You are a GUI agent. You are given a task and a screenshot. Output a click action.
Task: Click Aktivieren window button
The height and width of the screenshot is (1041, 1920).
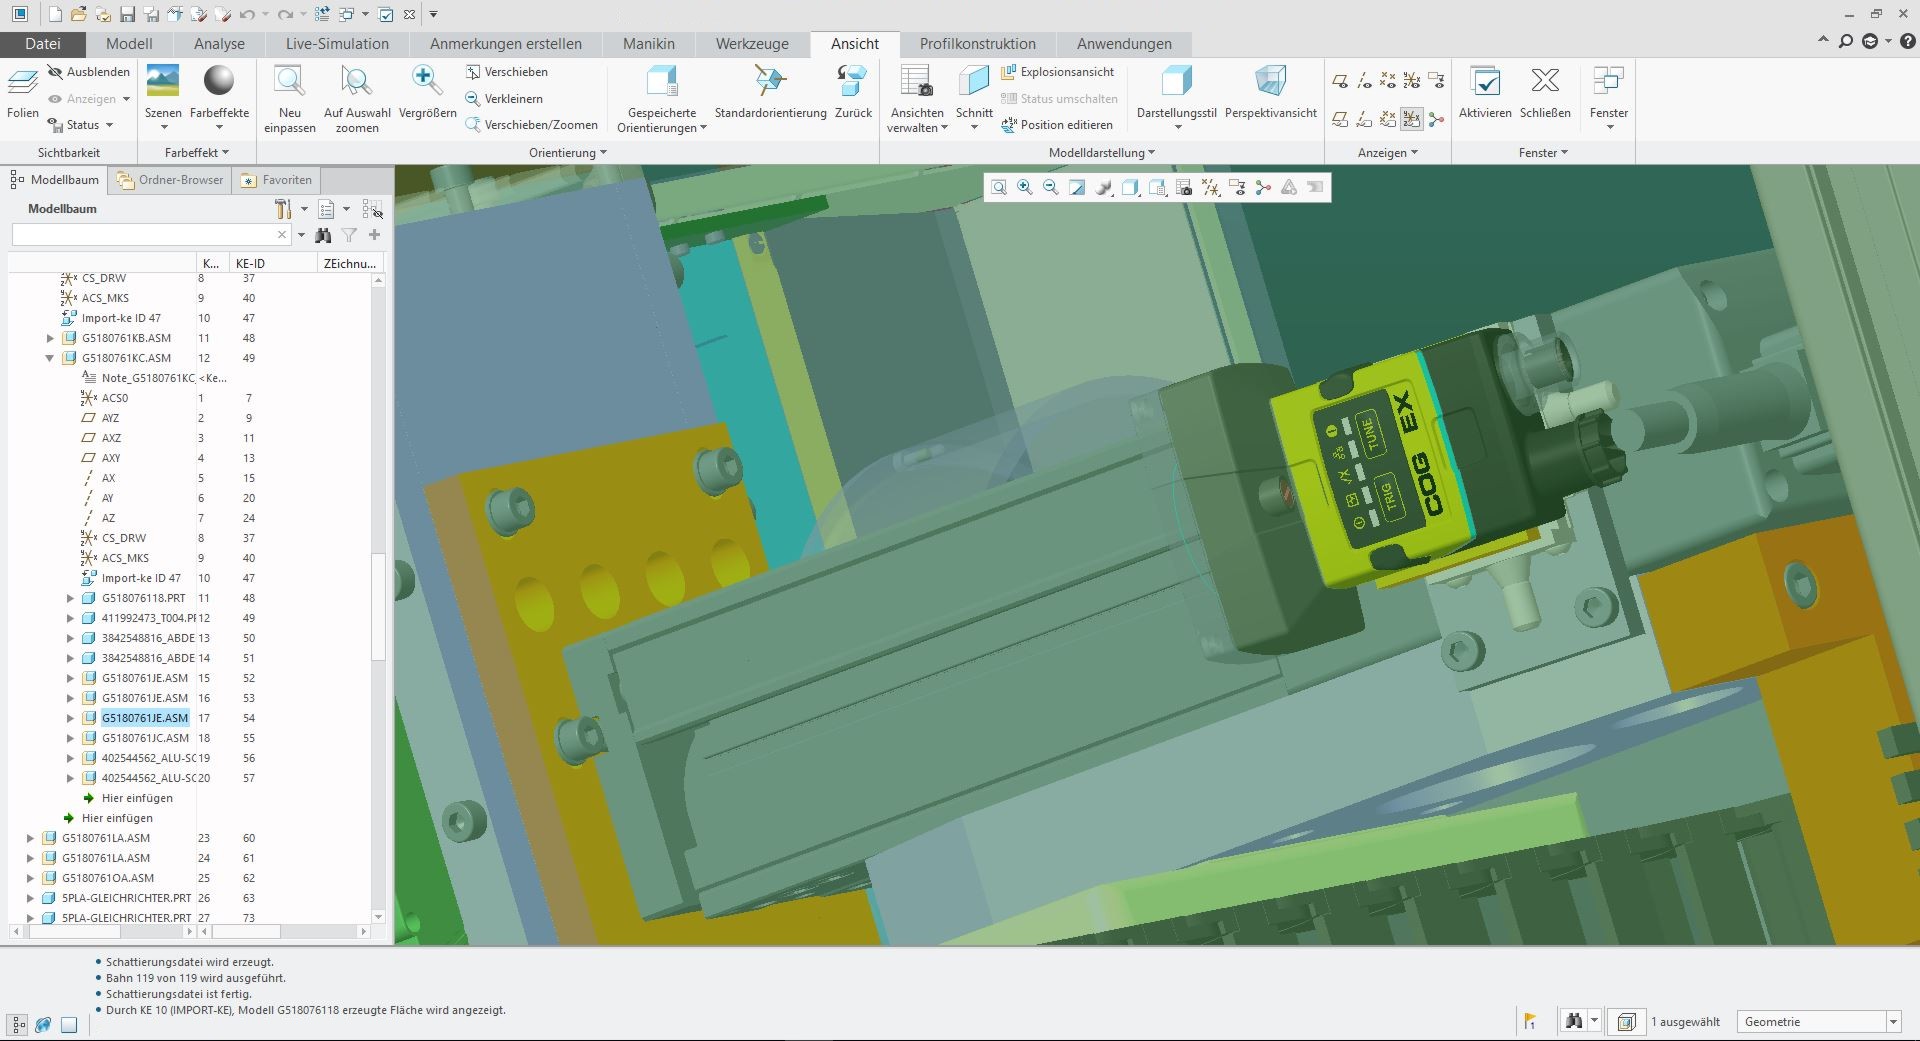pos(1485,91)
